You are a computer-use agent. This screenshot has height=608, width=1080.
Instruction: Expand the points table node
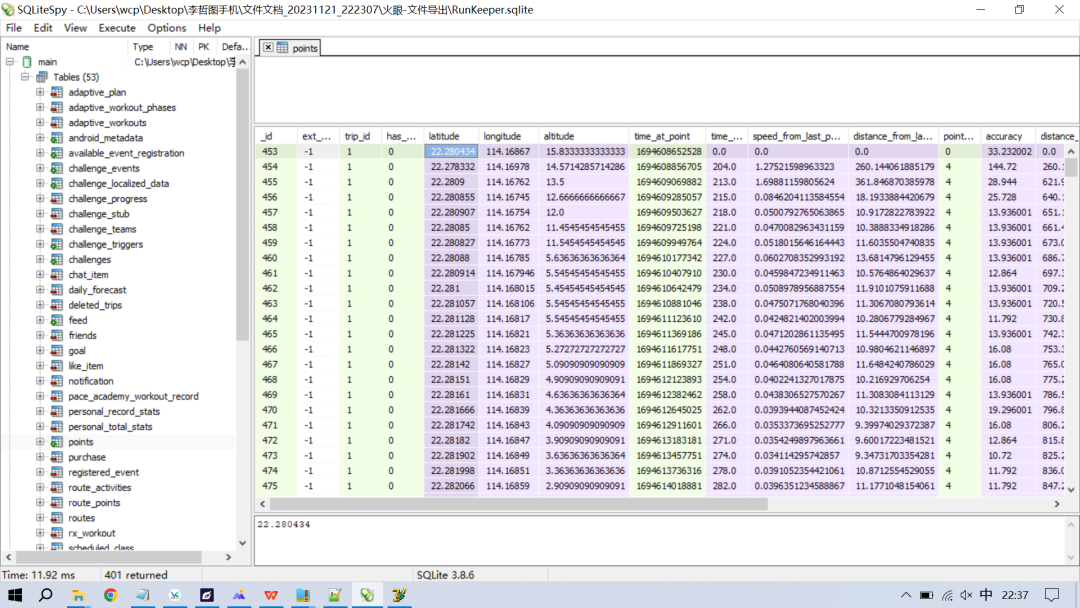click(40, 442)
